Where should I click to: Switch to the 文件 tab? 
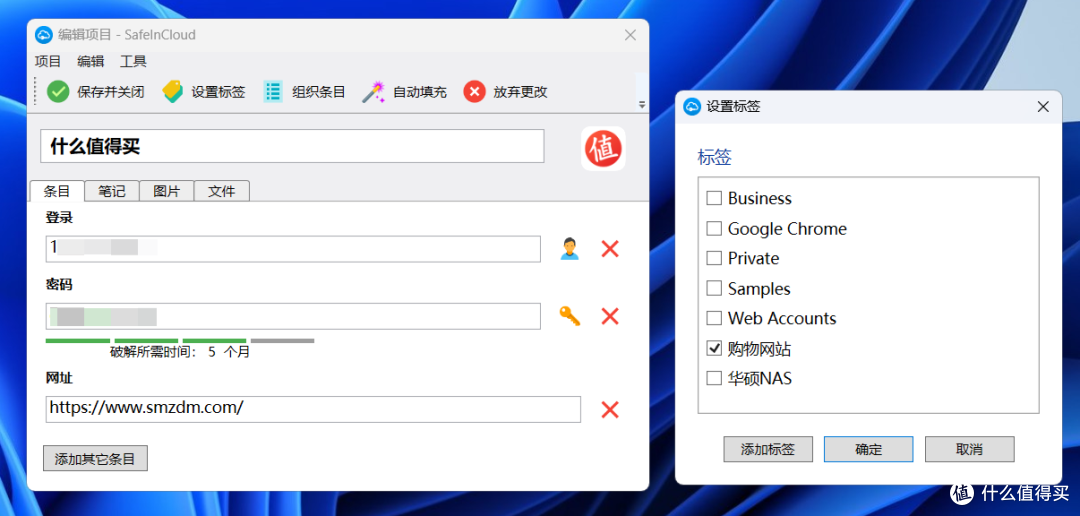click(222, 192)
